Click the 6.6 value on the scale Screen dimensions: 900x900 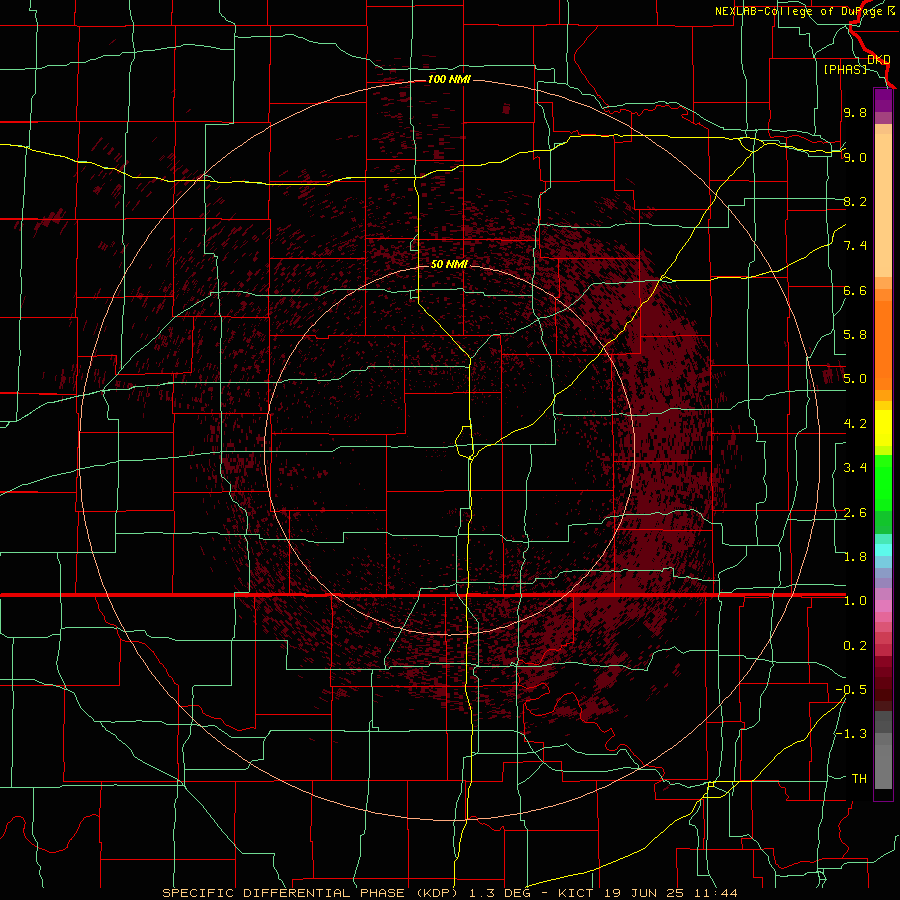(x=855, y=290)
